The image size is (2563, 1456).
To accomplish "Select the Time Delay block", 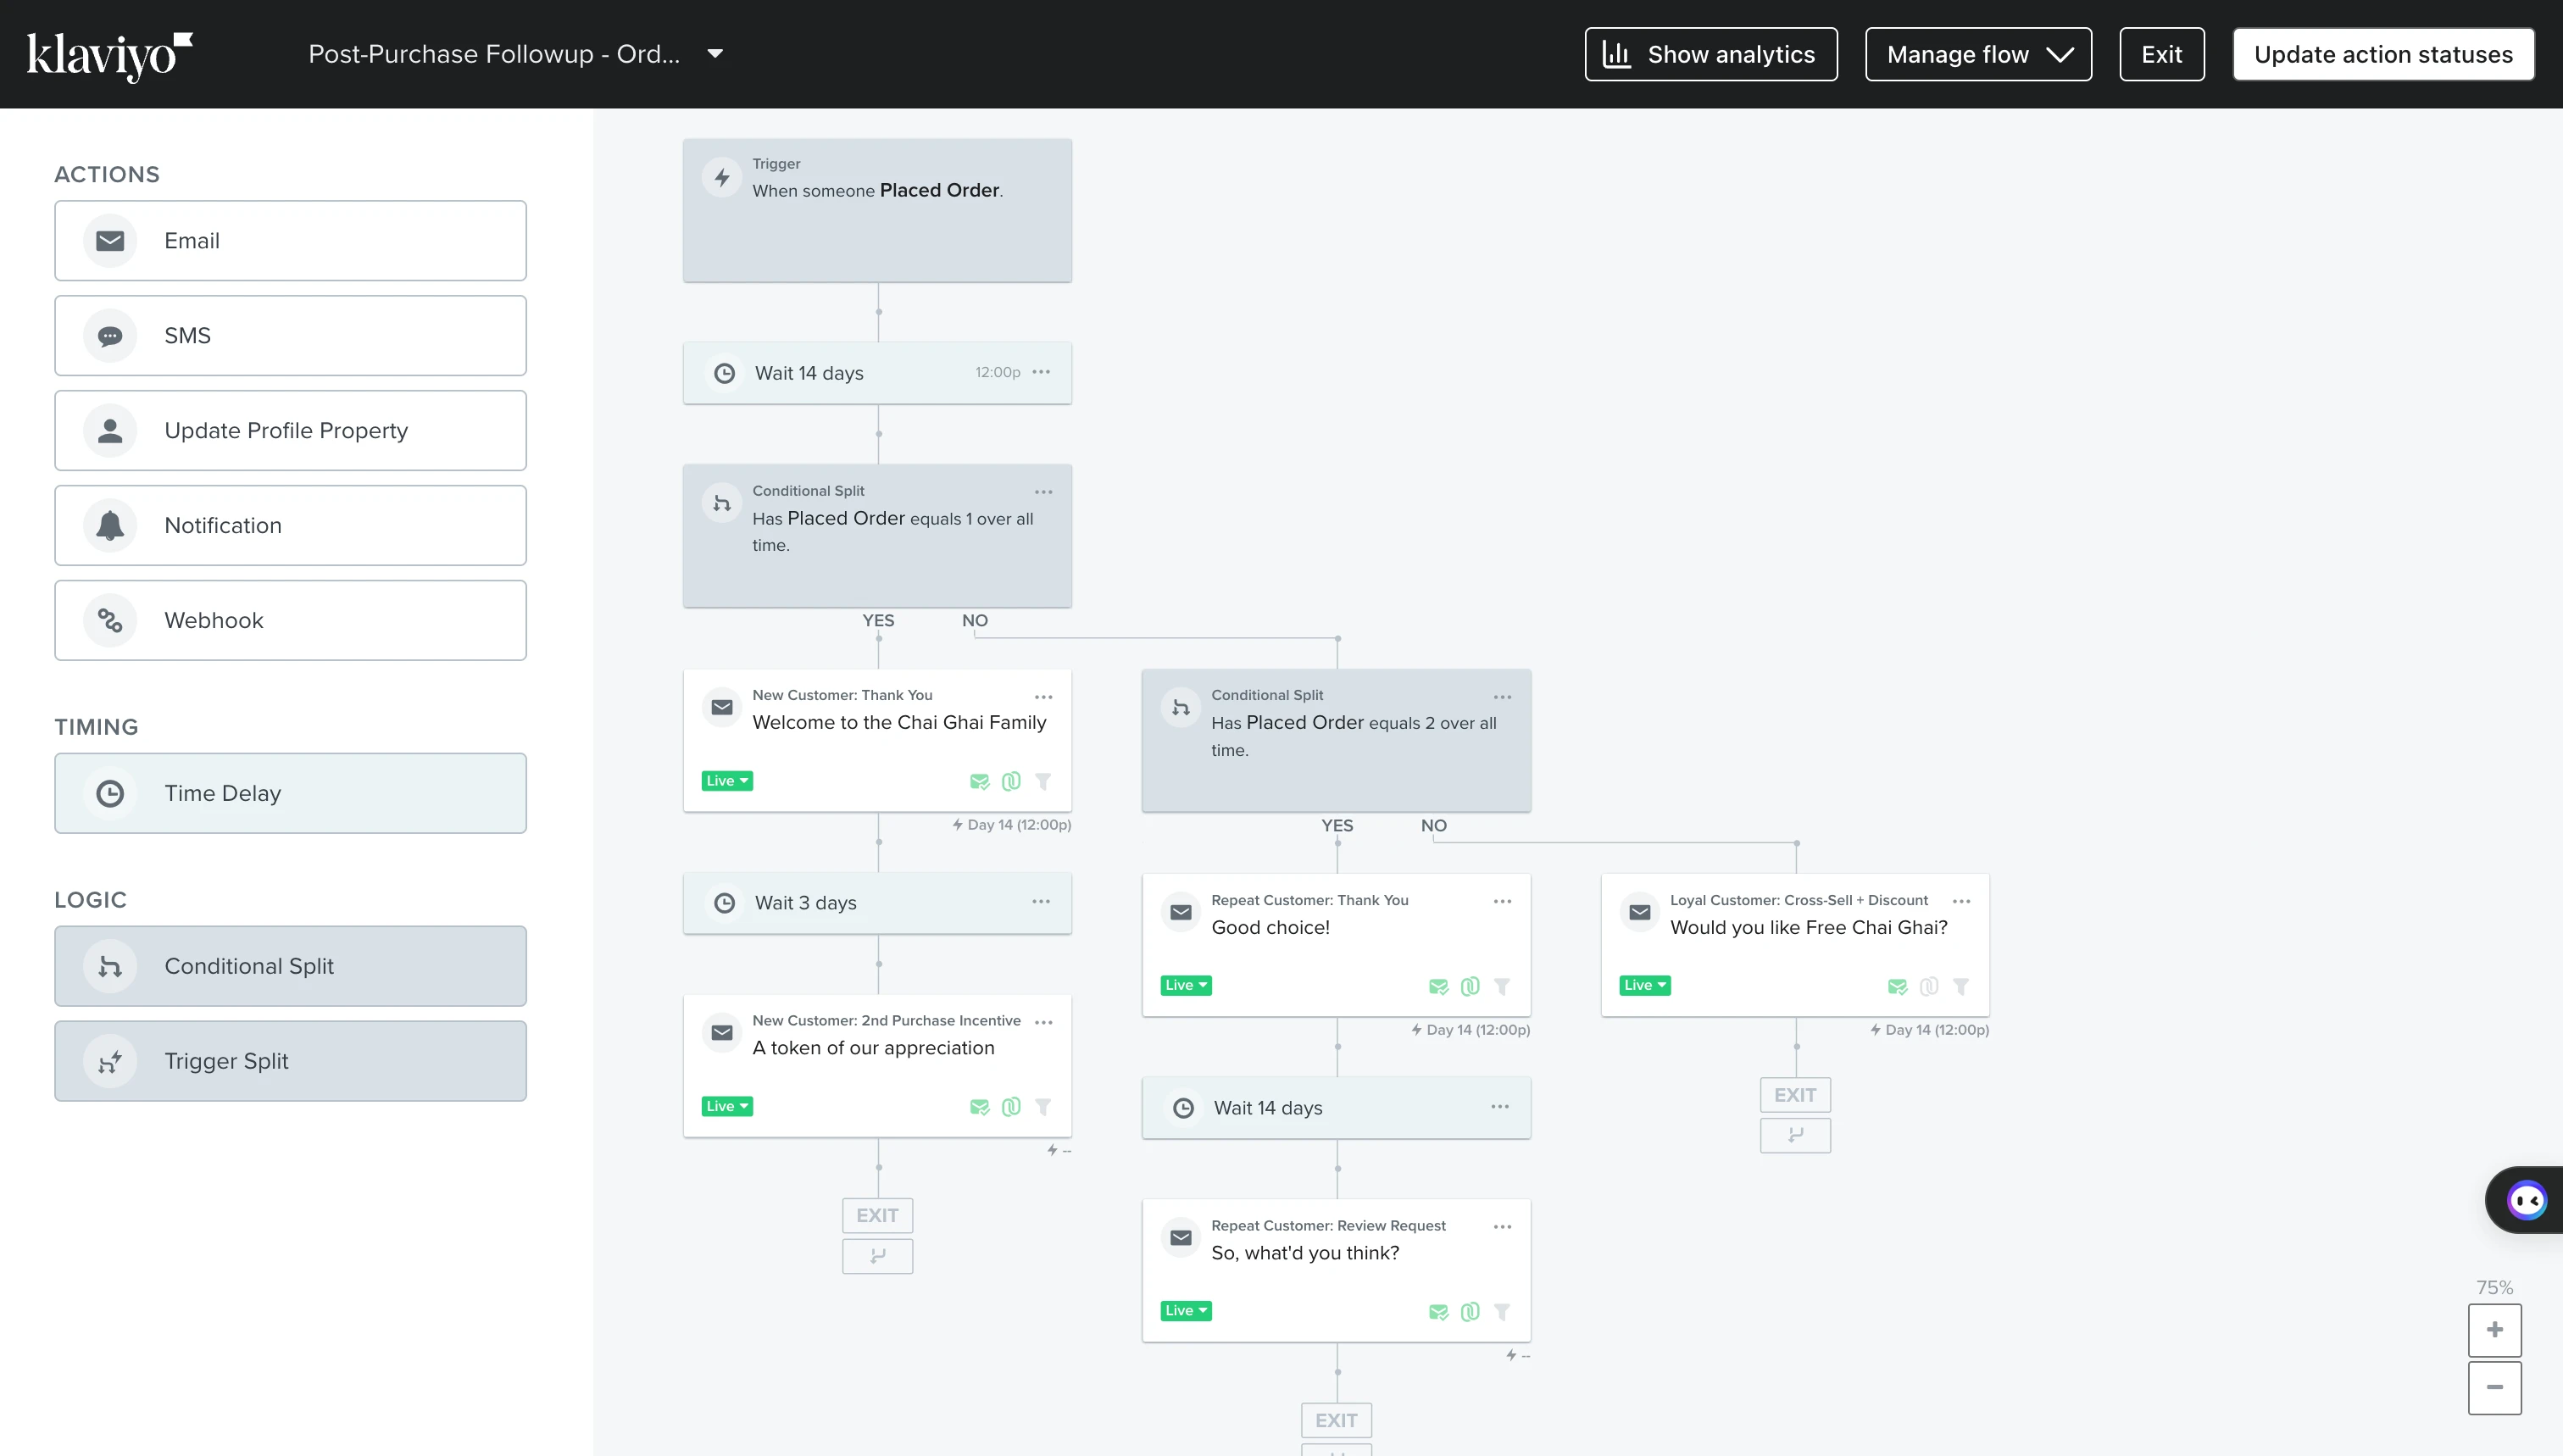I will click(290, 794).
